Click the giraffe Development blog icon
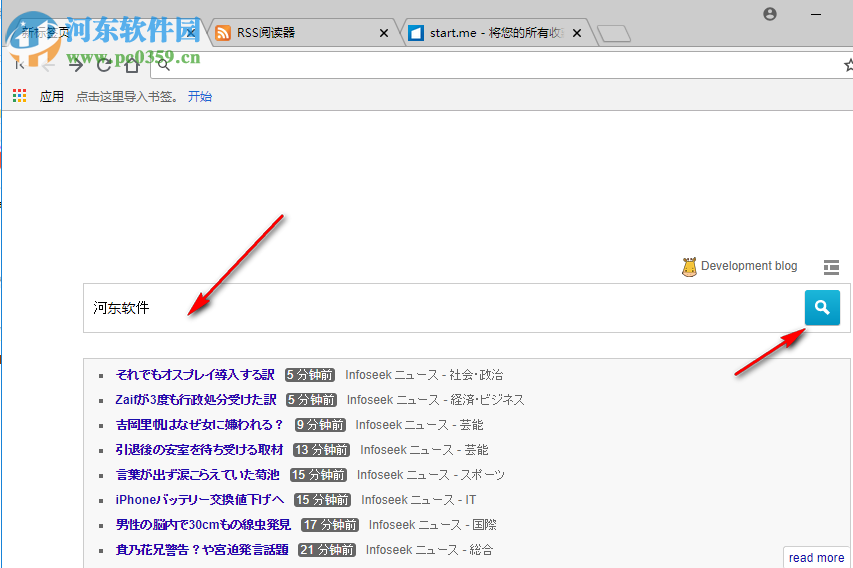The image size is (853, 568). 689,267
